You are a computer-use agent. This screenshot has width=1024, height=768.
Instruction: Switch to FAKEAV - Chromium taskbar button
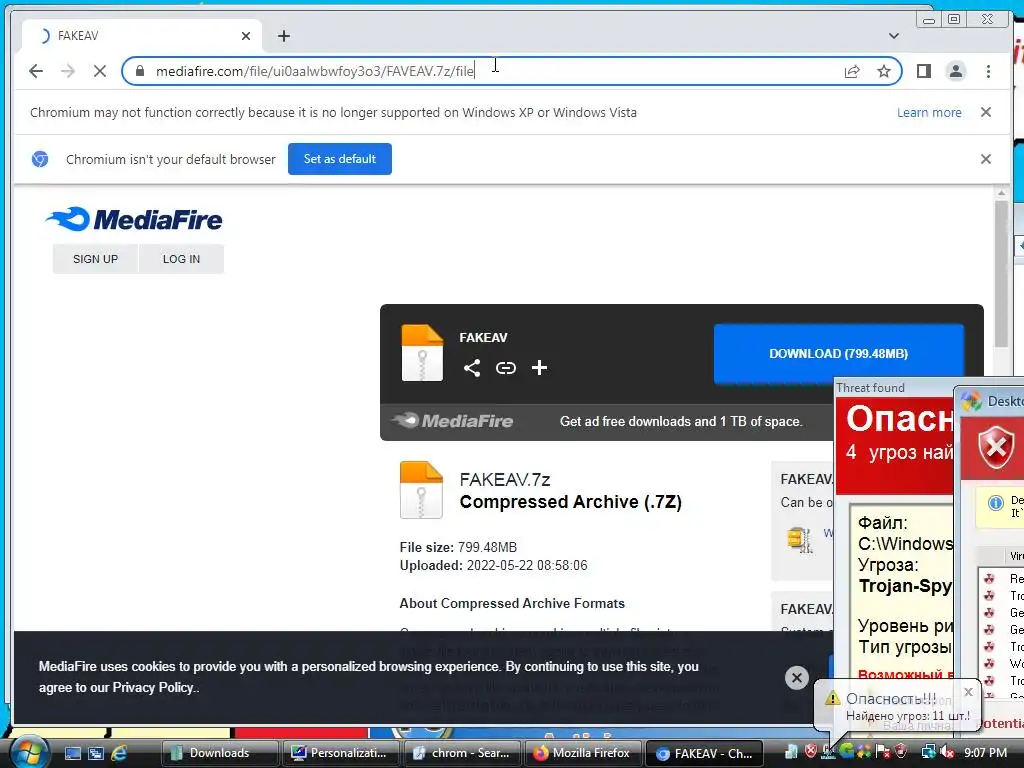(x=704, y=753)
